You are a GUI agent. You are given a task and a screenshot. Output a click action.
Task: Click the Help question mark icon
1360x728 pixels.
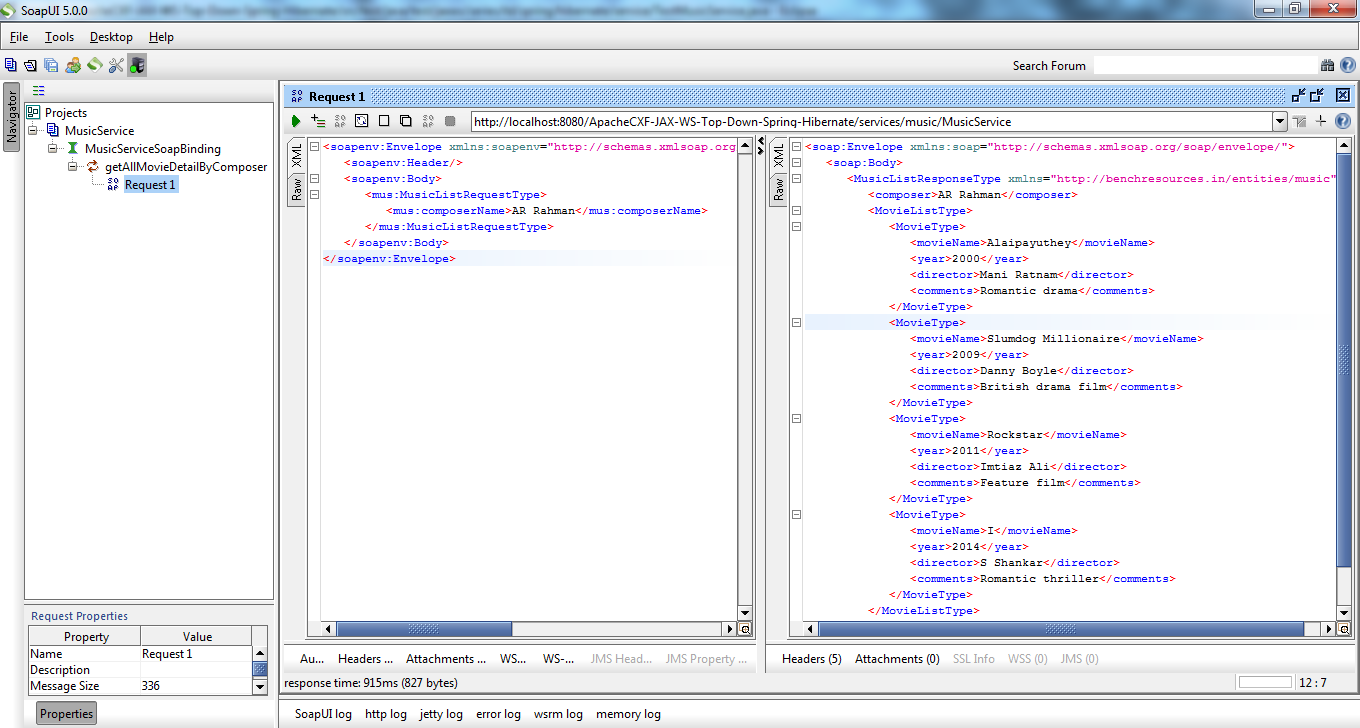point(1348,64)
